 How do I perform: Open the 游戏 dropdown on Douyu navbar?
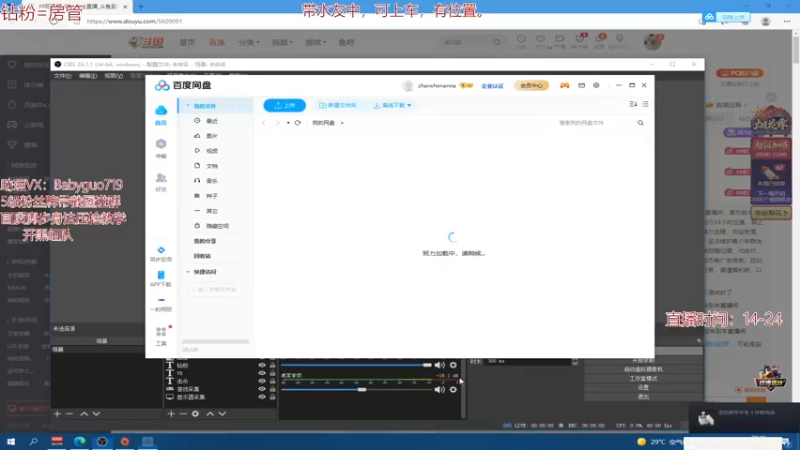[315, 42]
